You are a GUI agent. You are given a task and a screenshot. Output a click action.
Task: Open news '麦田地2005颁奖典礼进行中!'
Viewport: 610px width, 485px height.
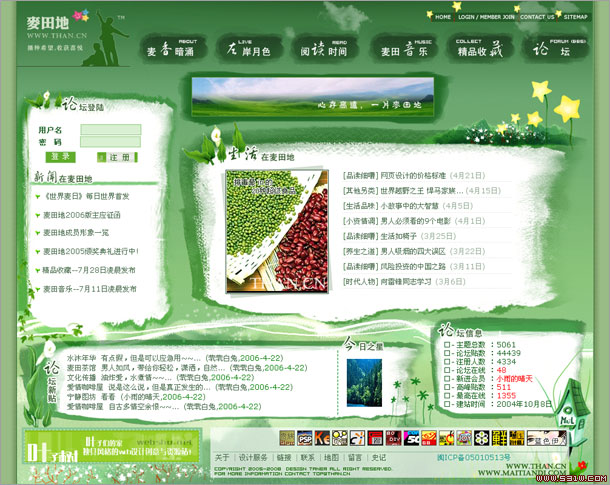coord(91,252)
